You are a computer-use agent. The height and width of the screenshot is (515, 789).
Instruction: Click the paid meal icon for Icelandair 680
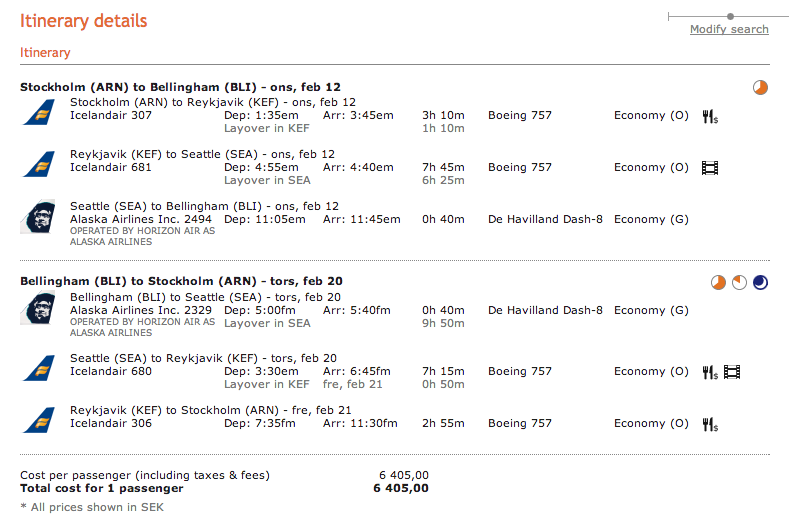click(x=710, y=372)
